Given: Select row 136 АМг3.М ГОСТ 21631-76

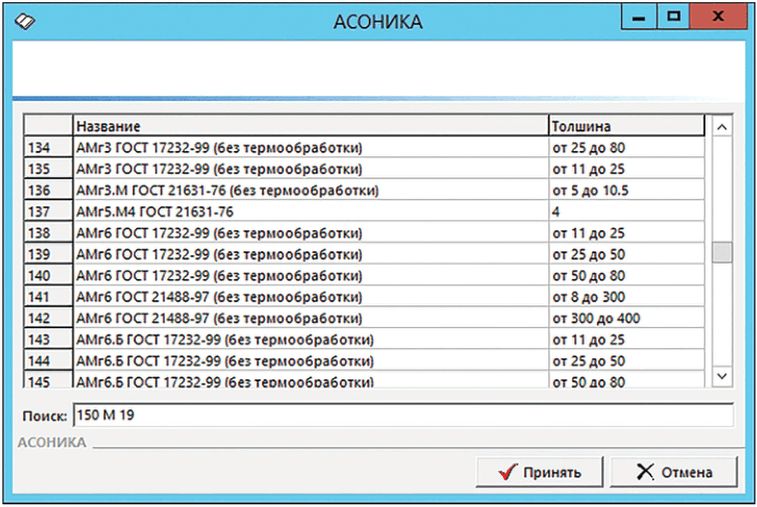Looking at the screenshot, I should click(310, 190).
